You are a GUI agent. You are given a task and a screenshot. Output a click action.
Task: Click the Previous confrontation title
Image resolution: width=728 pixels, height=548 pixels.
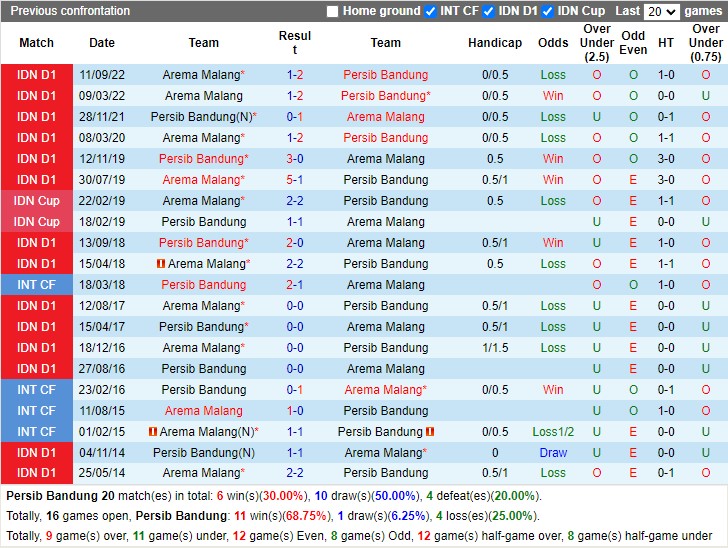coord(70,11)
